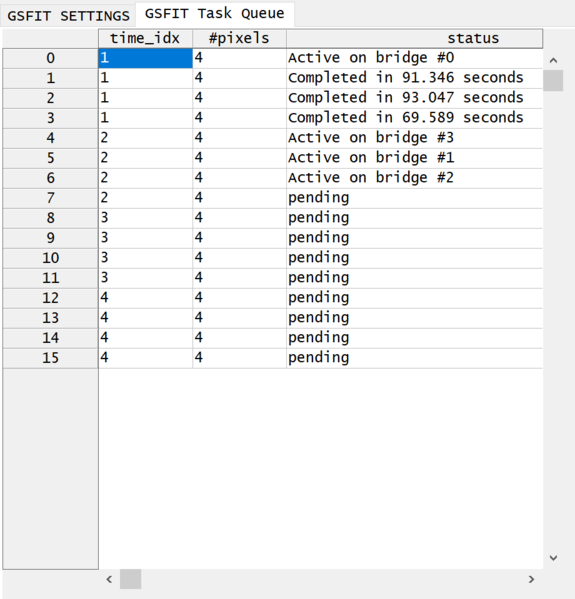This screenshot has height=599, width=575.
Task: Click the horizontal scrollbar left arrow
Action: (x=109, y=579)
